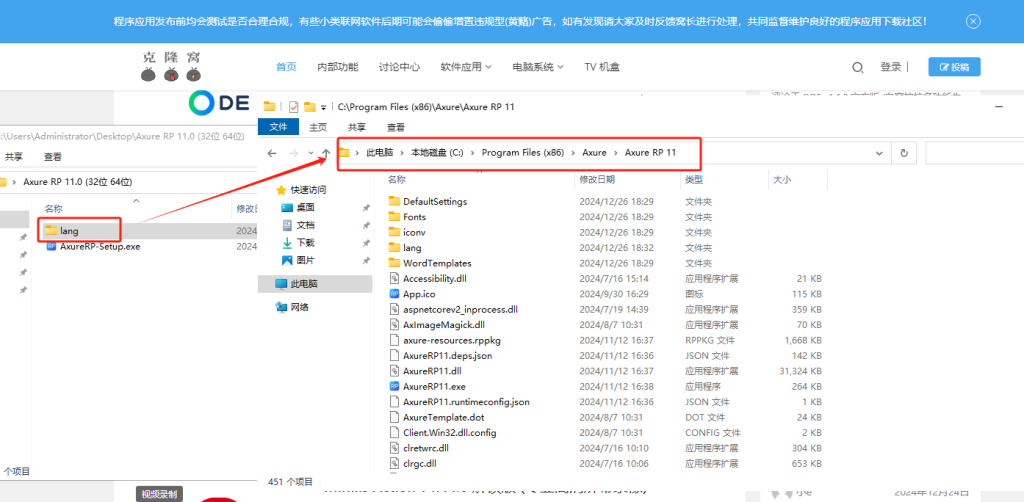Image resolution: width=1024 pixels, height=502 pixels.
Task: Select the WordTemplates folder icon
Action: coord(394,263)
